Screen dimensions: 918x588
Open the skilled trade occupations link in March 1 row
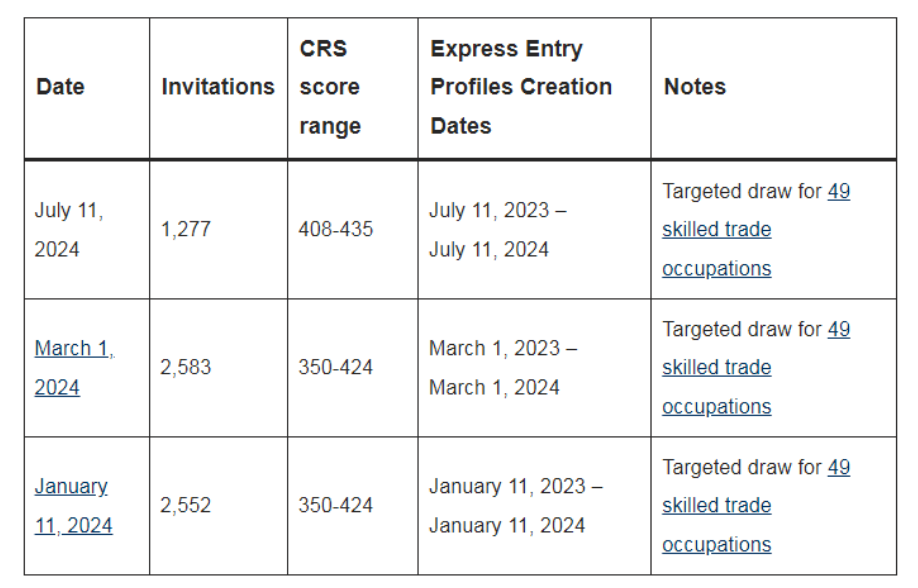pos(756,368)
